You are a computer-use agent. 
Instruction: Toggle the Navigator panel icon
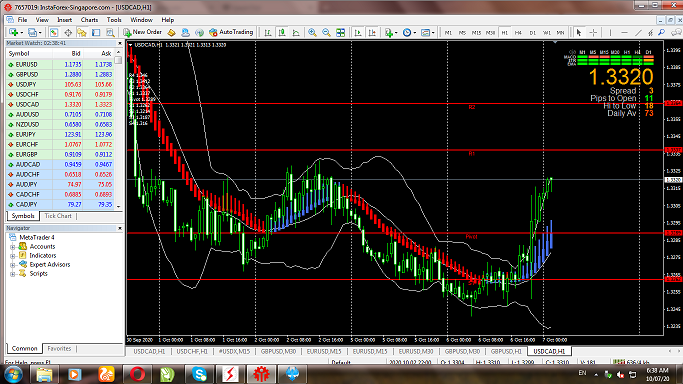[82, 32]
